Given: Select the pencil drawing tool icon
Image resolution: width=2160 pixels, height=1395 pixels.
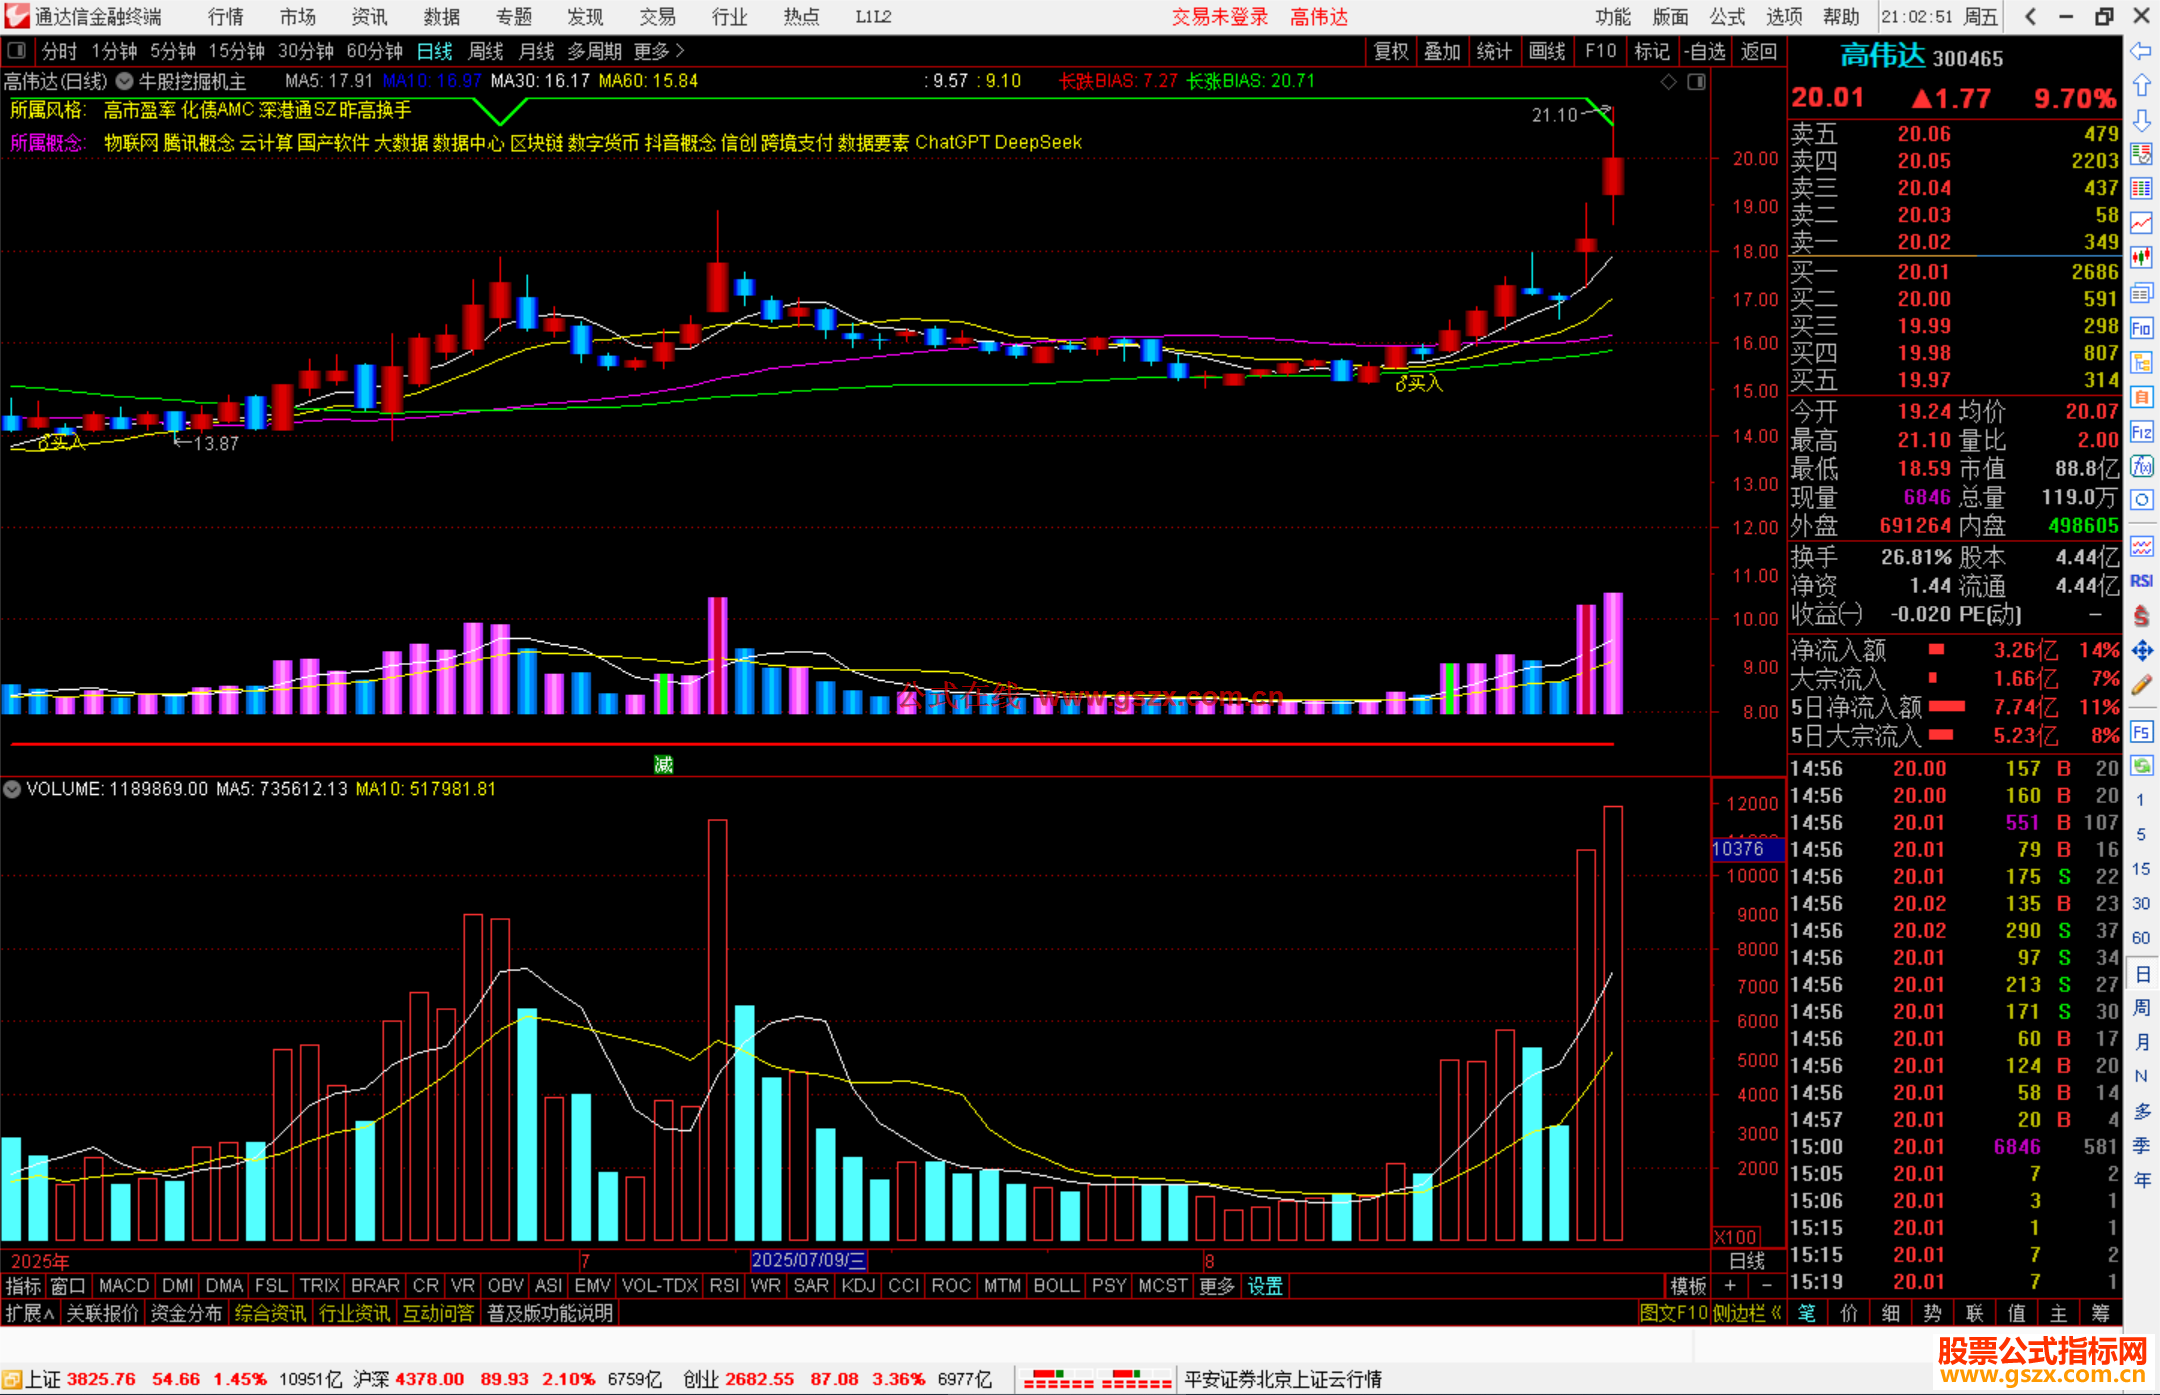Looking at the screenshot, I should pos(2141,686).
